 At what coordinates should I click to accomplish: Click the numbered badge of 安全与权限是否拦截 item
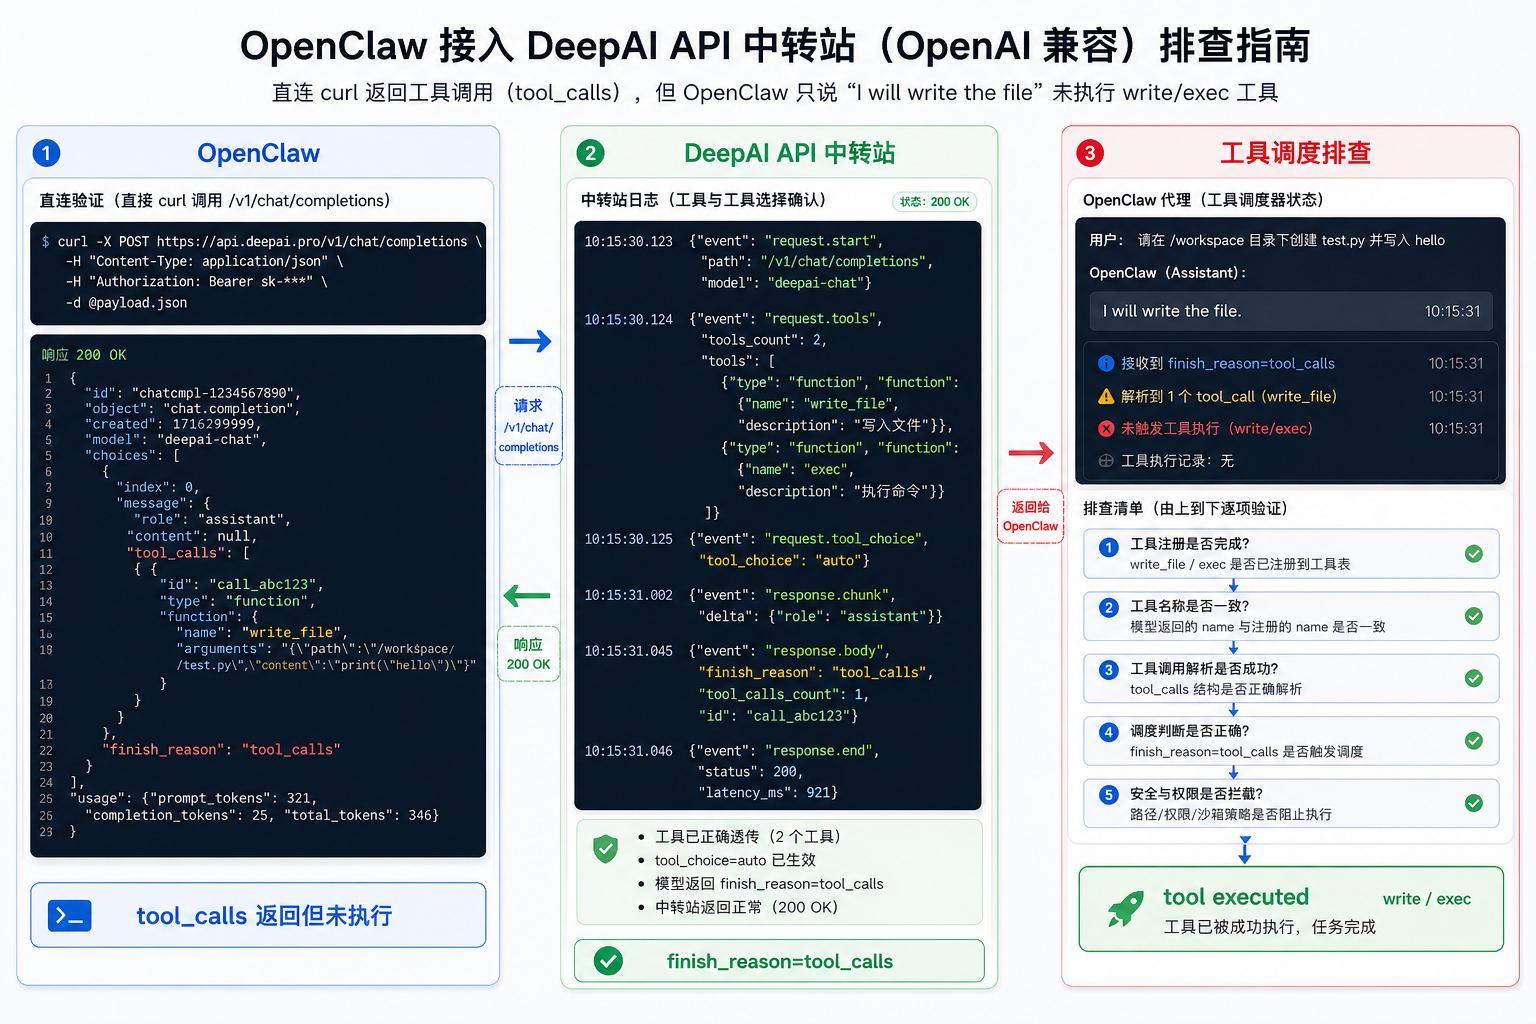(1108, 795)
